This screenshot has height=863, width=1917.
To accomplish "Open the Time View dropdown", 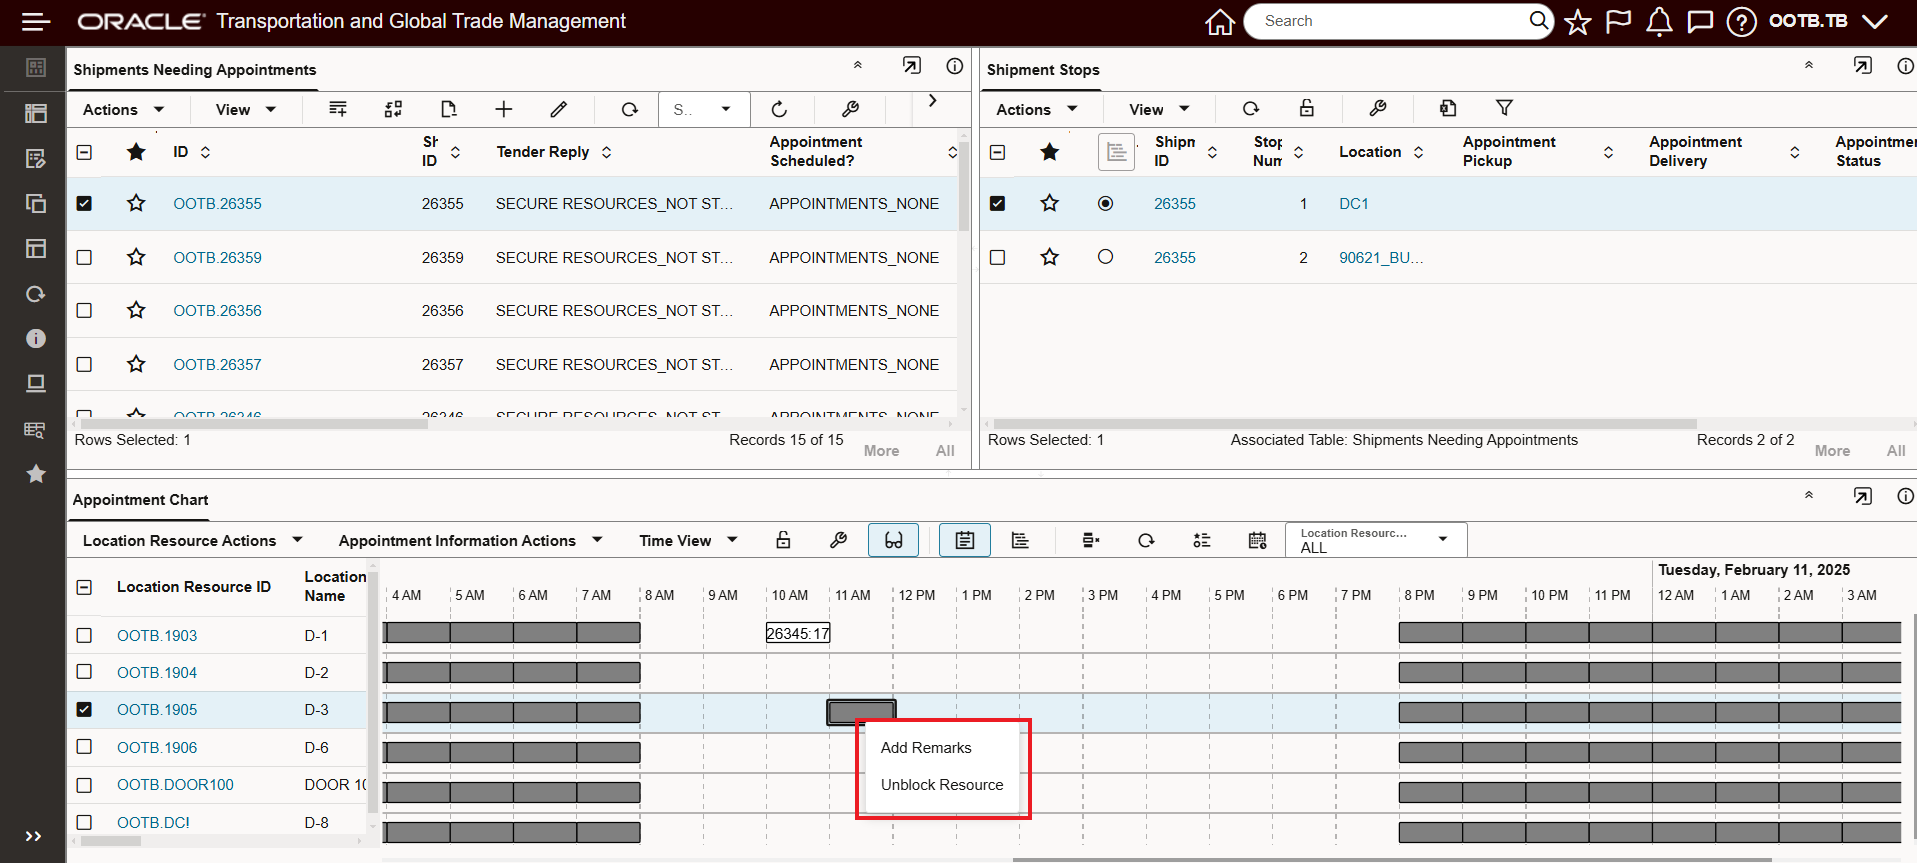I will (688, 540).
